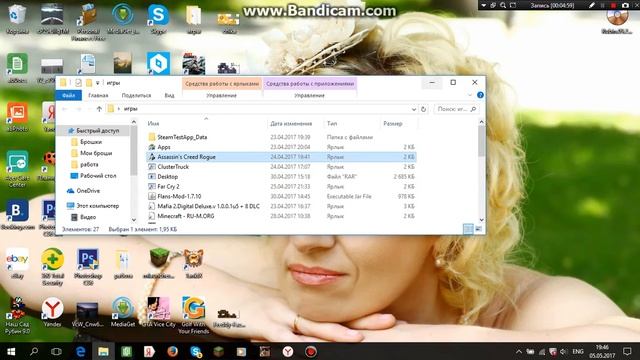Viewport: 640px width, 360px height.
Task: Open taskbar search magnifier
Action: pyautogui.click(x=34, y=351)
